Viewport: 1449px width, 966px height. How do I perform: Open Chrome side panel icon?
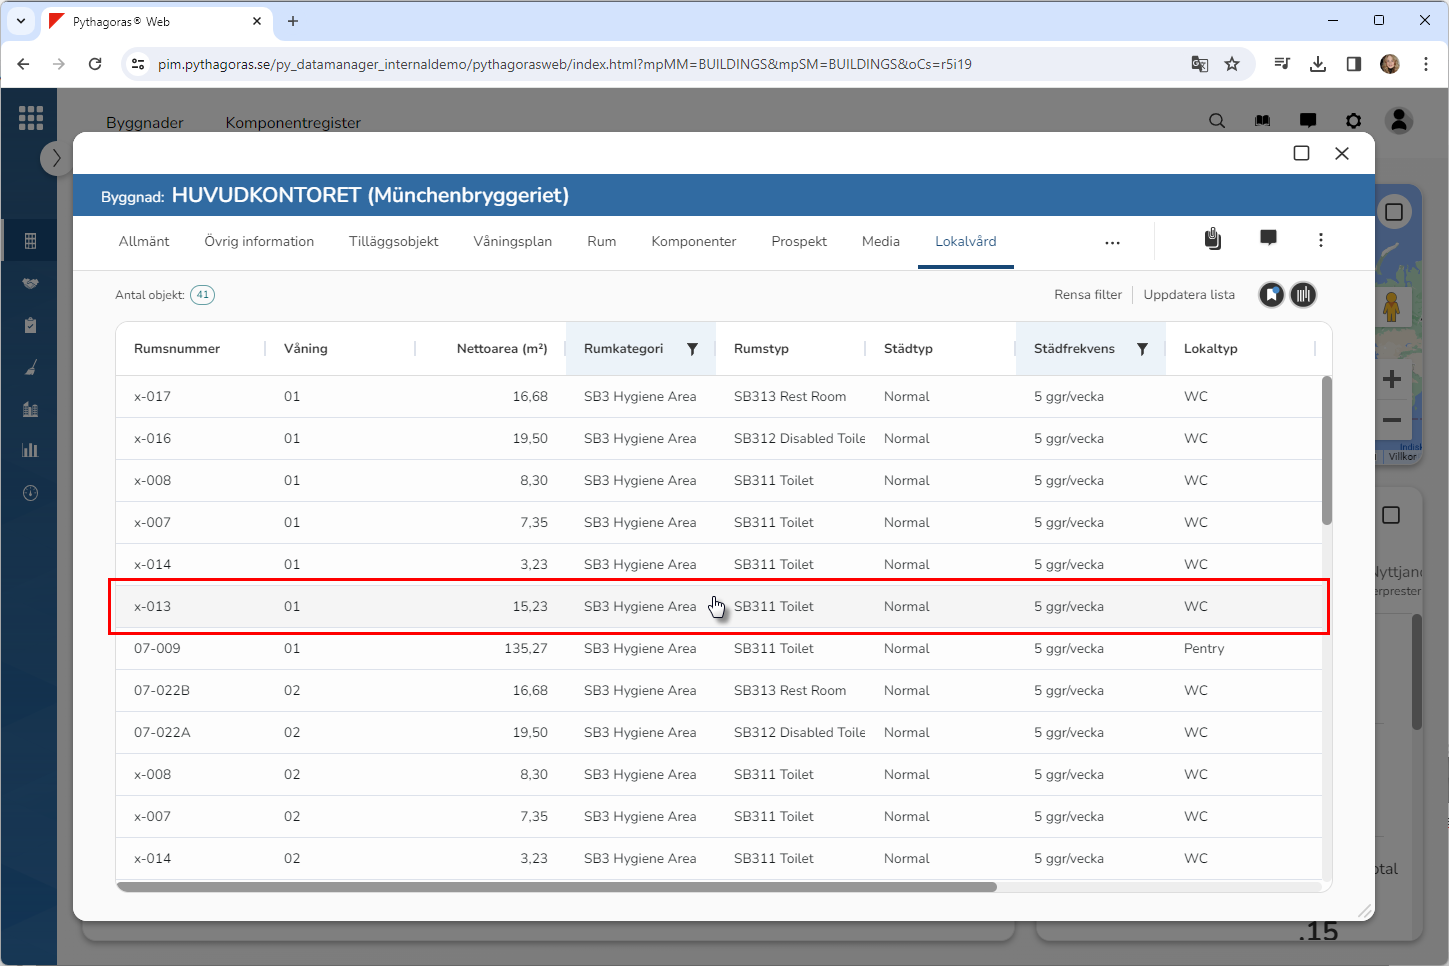[x=1353, y=64]
